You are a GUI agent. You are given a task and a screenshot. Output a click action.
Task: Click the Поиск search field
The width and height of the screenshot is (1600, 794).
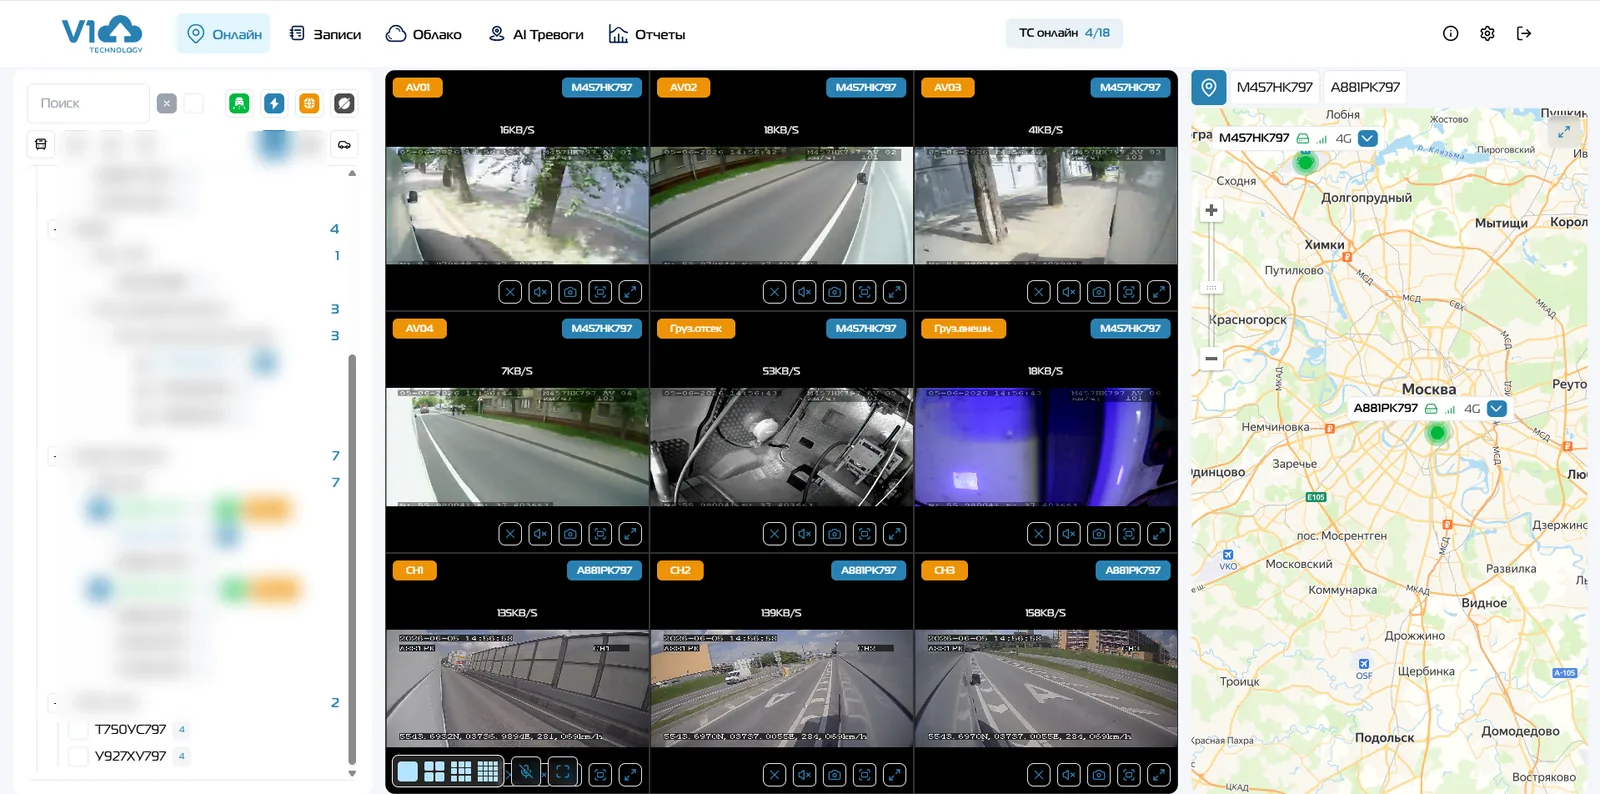coord(88,103)
